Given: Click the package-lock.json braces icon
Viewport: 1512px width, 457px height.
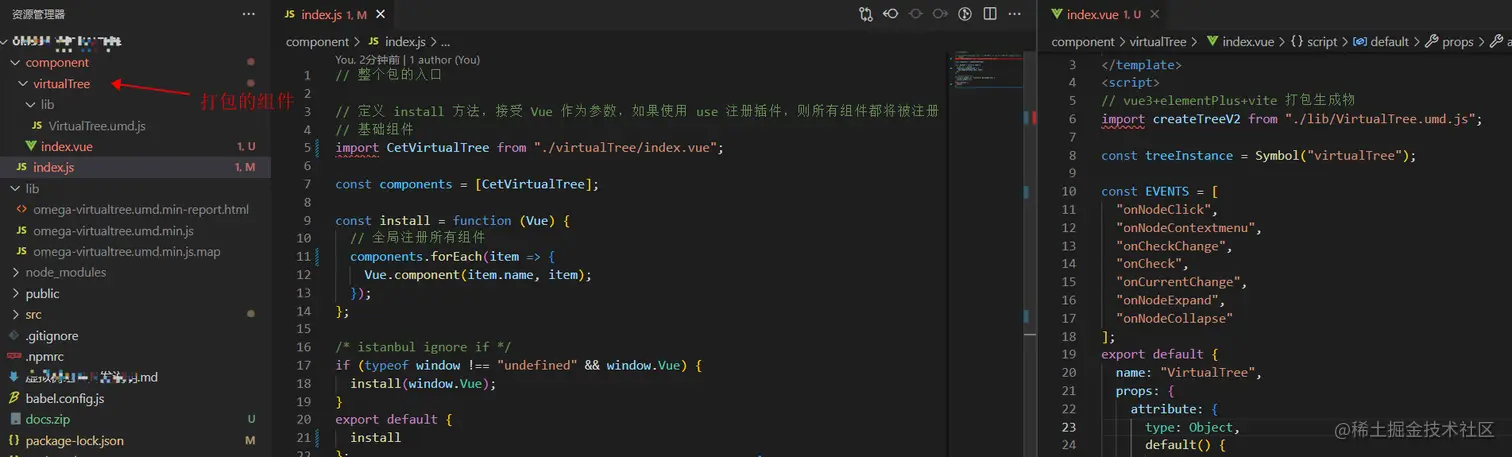Looking at the screenshot, I should [x=14, y=441].
